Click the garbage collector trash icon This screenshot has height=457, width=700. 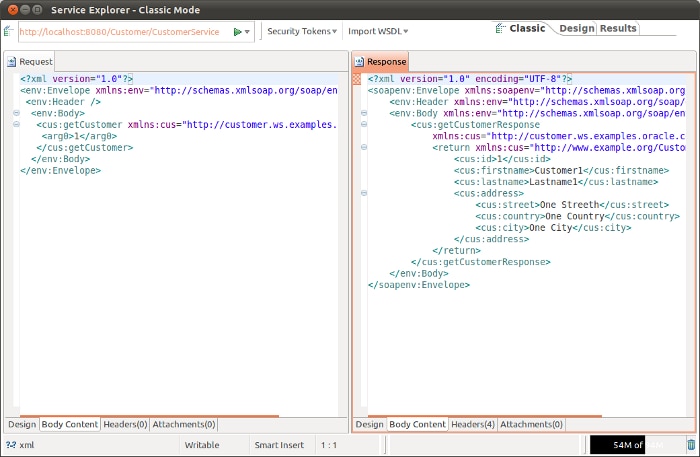coord(690,444)
